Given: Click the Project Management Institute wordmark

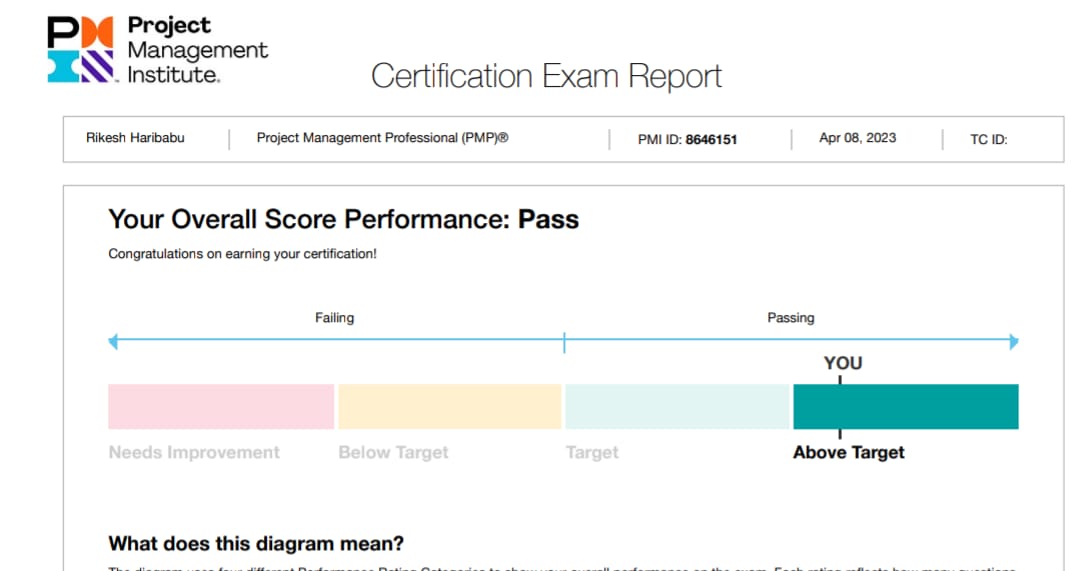Looking at the screenshot, I should pos(198,50).
